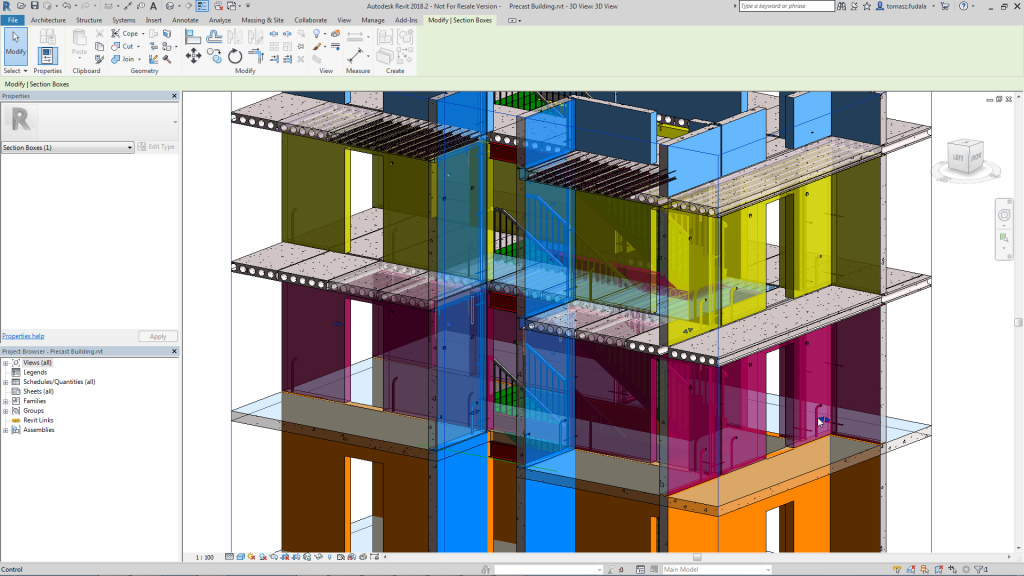
Task: Click the Rotate tool in Modify panel
Action: point(235,57)
